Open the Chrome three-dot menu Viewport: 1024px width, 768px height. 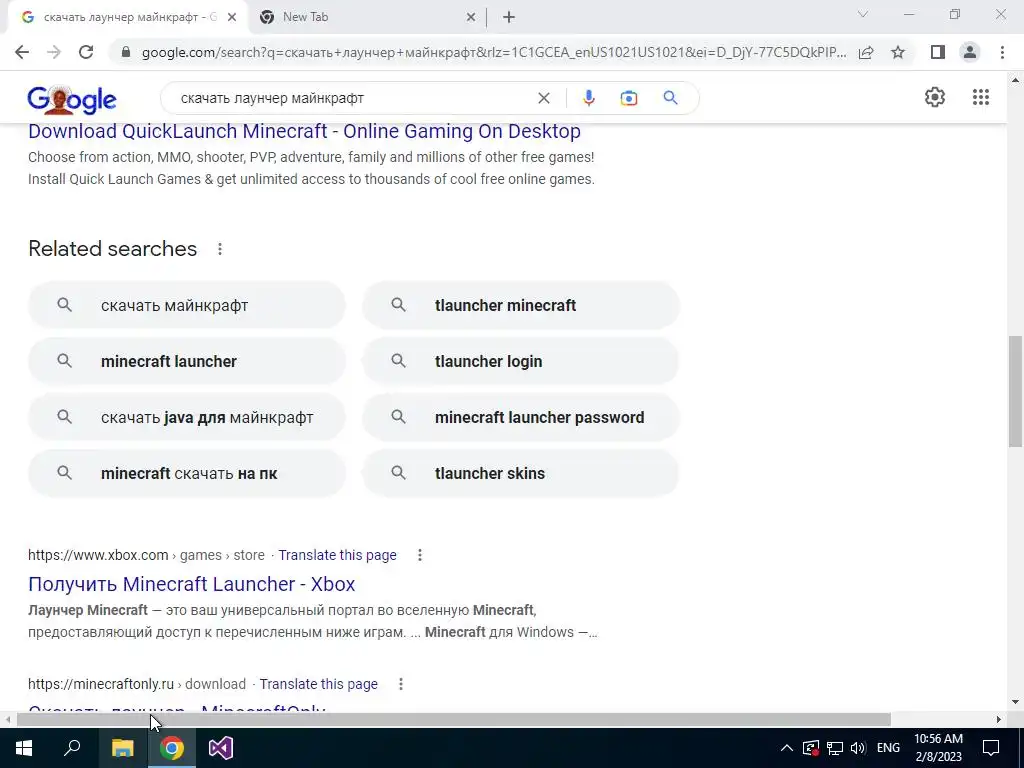[1002, 52]
